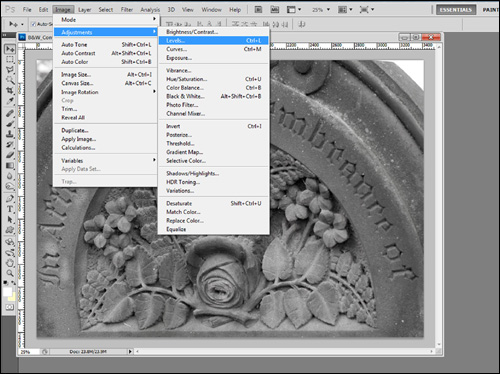The image size is (500, 374).
Task: Select the Hand tool
Action: (x=10, y=263)
